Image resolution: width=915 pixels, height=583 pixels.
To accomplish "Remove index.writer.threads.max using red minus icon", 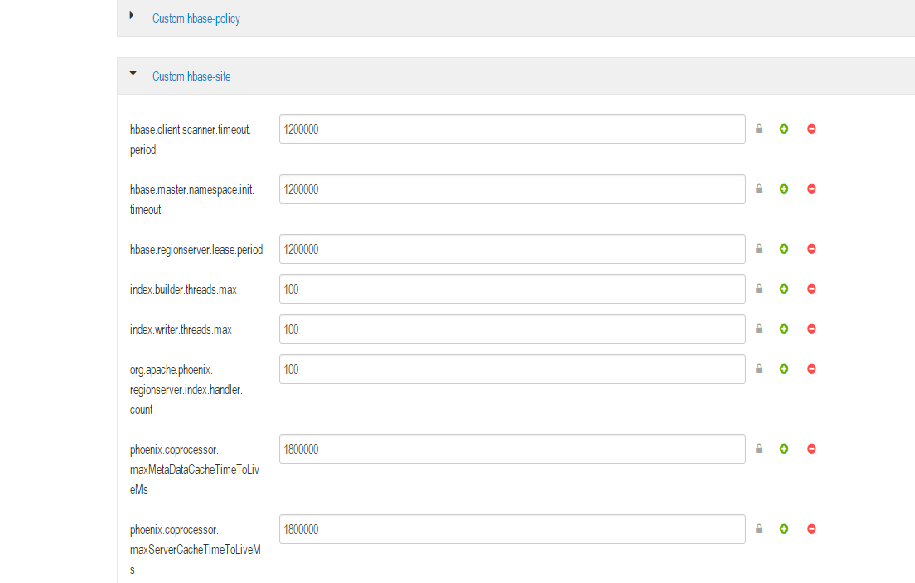I will (811, 329).
